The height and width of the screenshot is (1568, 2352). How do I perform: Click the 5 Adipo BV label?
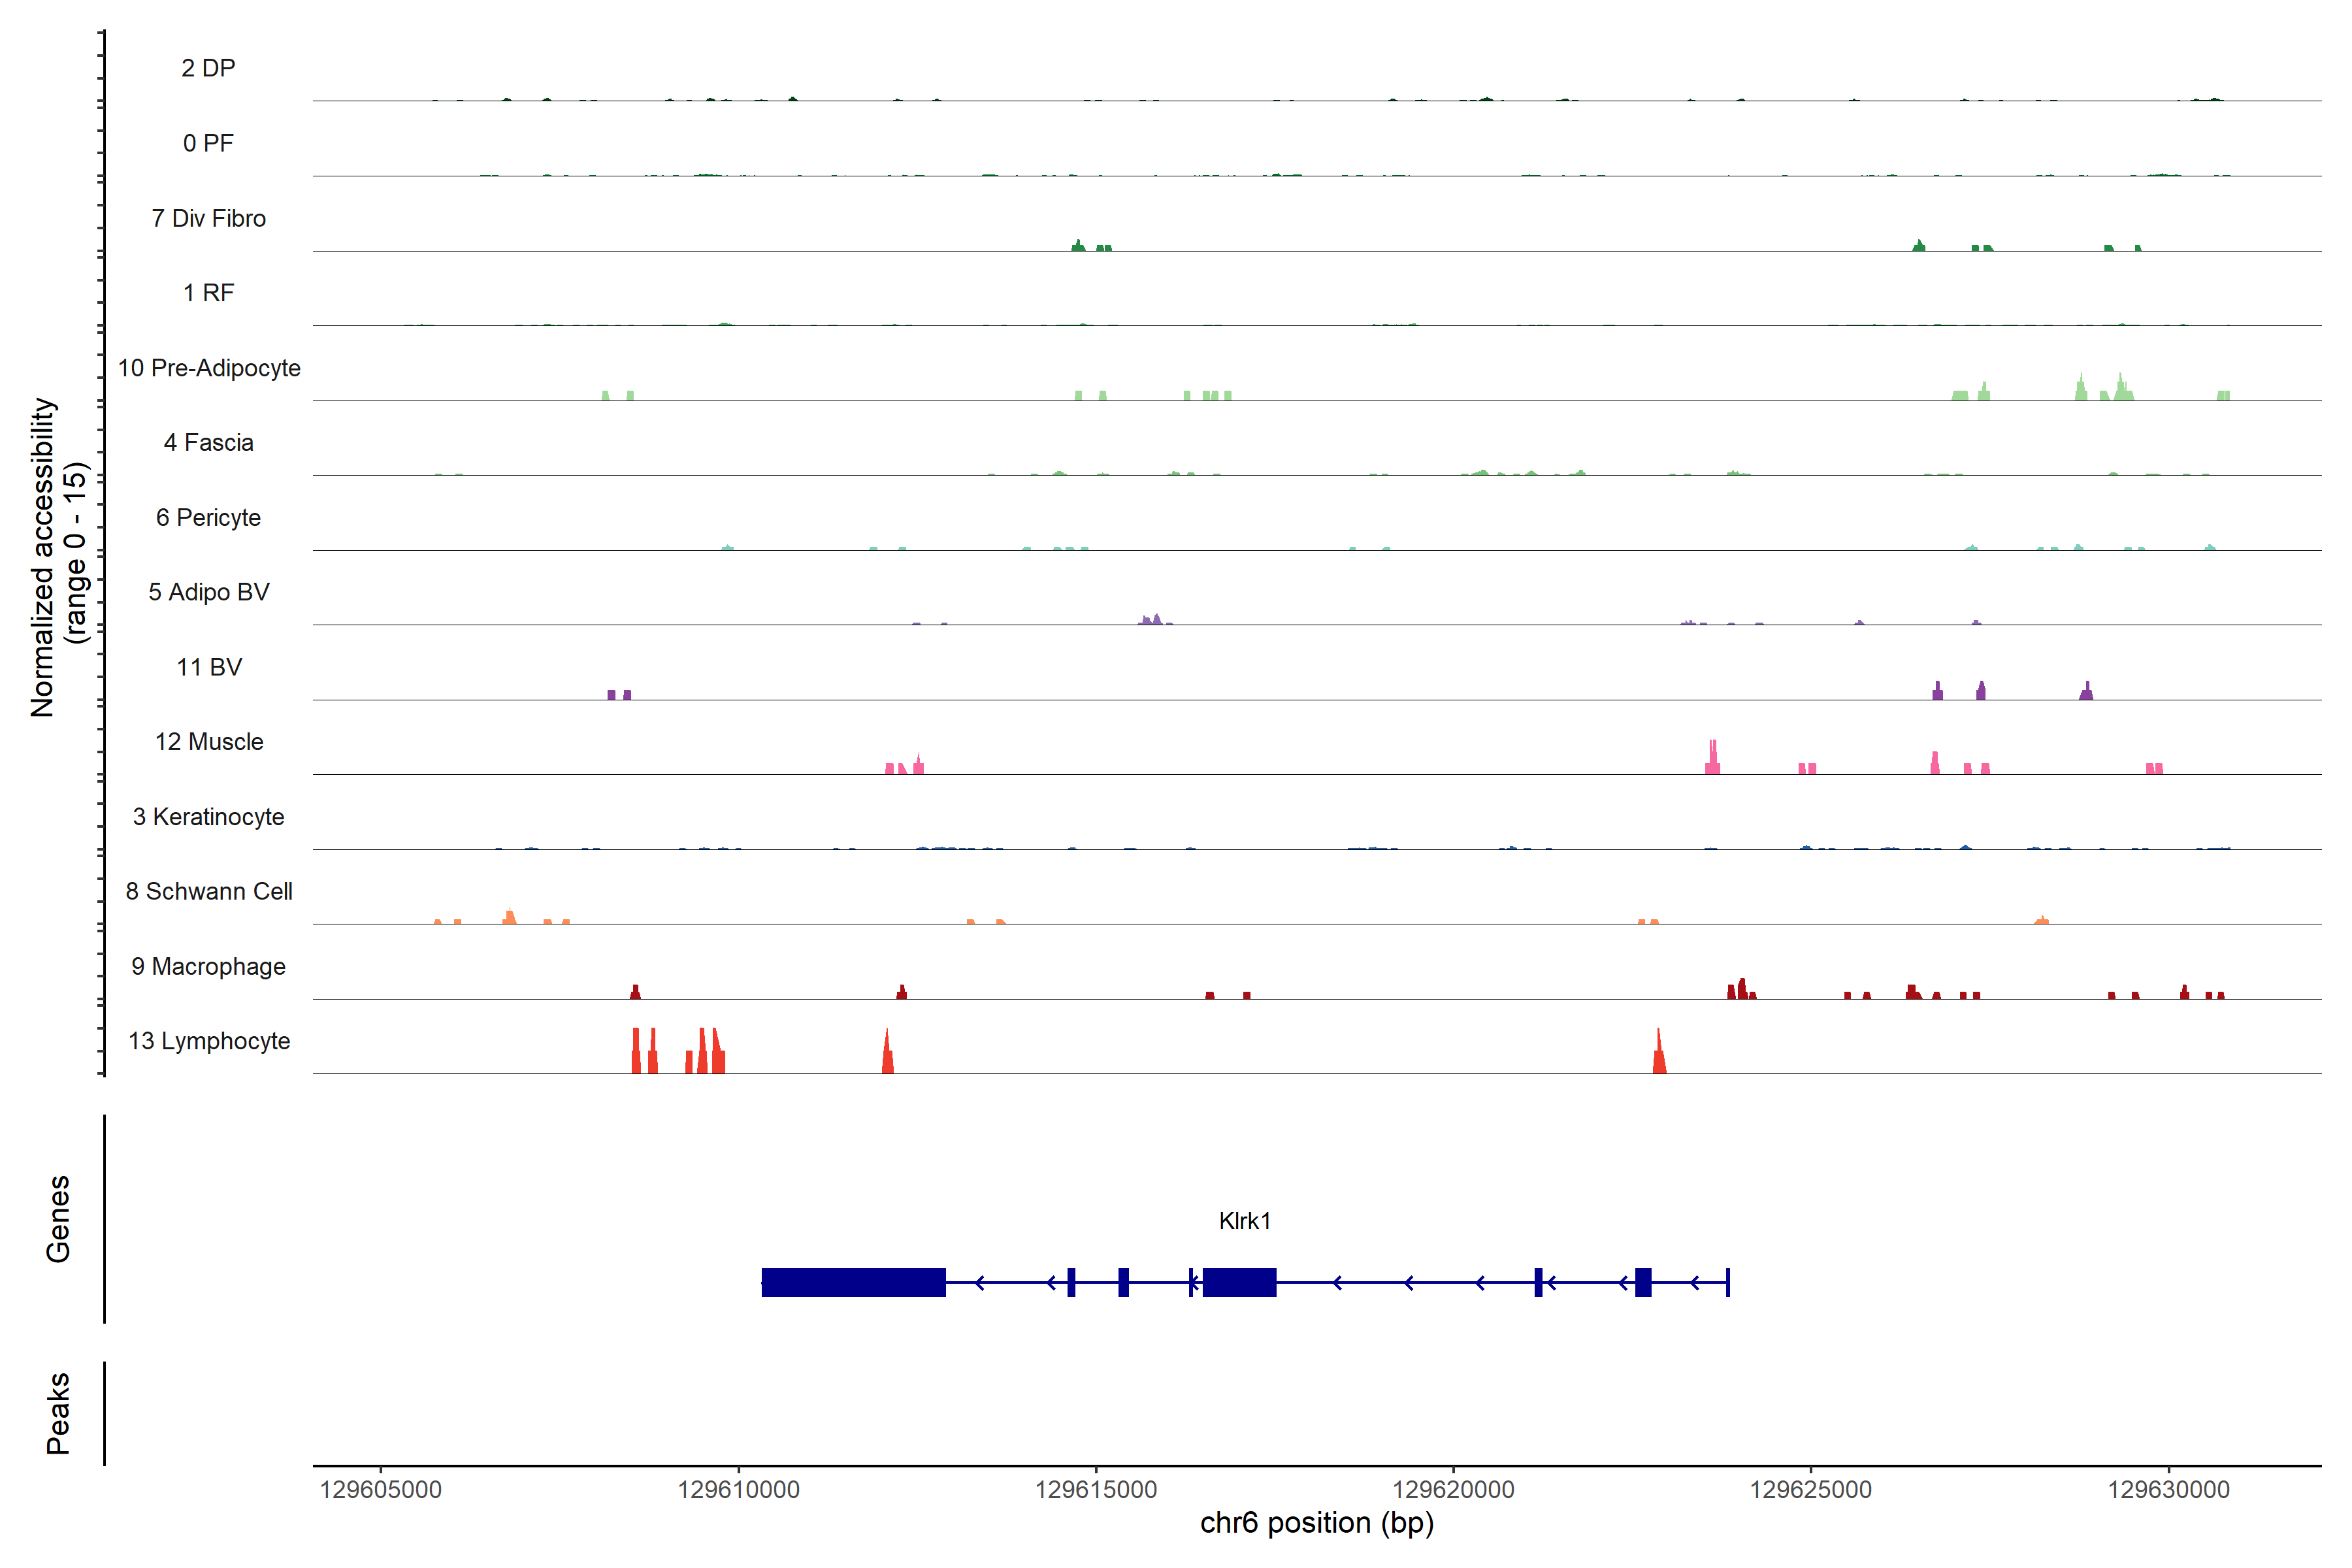tap(209, 592)
